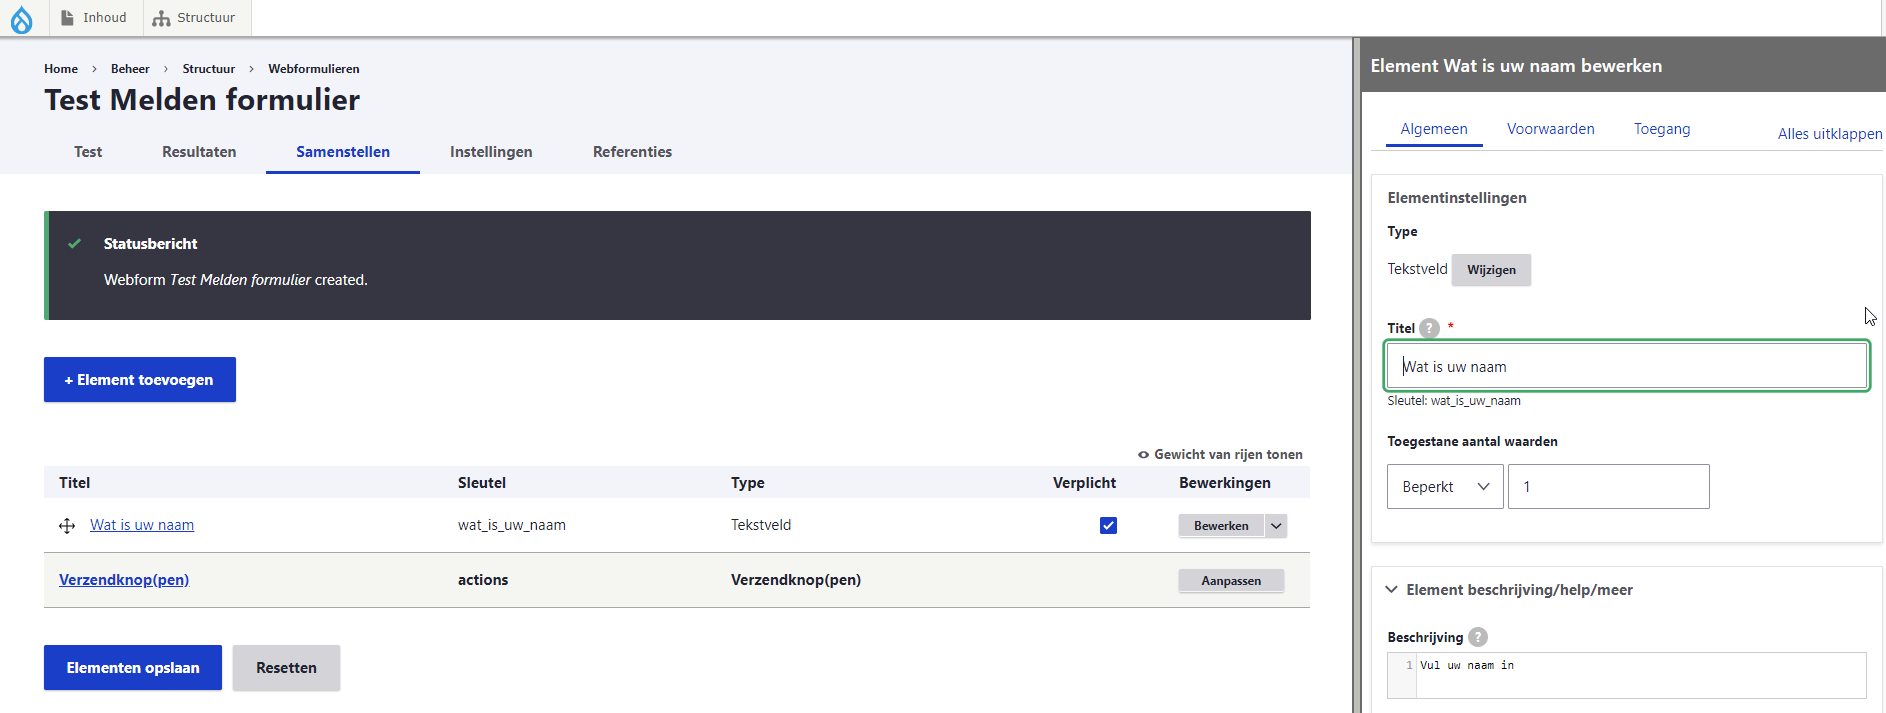Click the Element toevoegen button

click(x=140, y=380)
